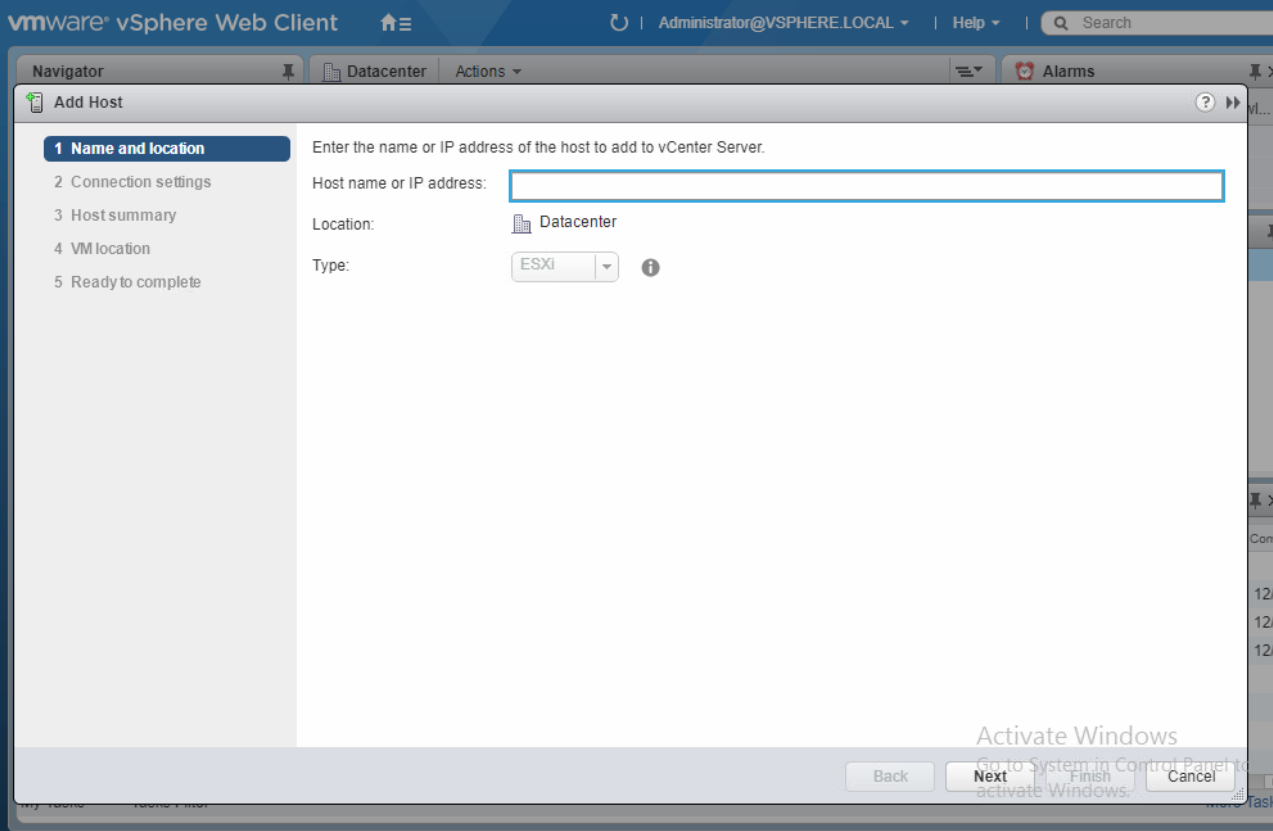Click the vmware vSphere Web Client logo

click(x=172, y=22)
